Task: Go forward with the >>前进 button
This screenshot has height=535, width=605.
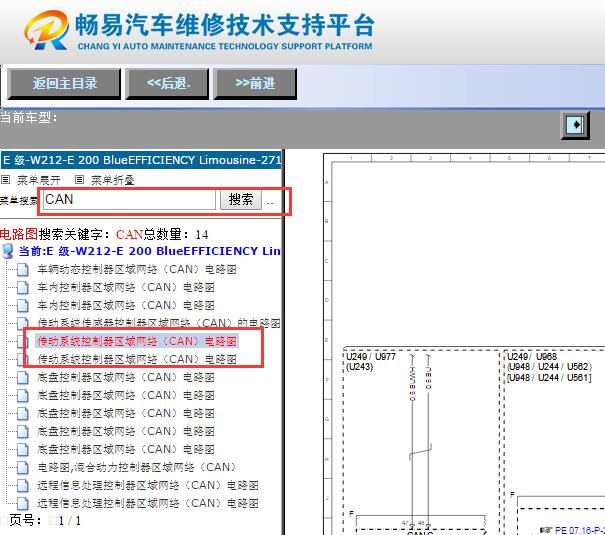Action: tap(255, 84)
